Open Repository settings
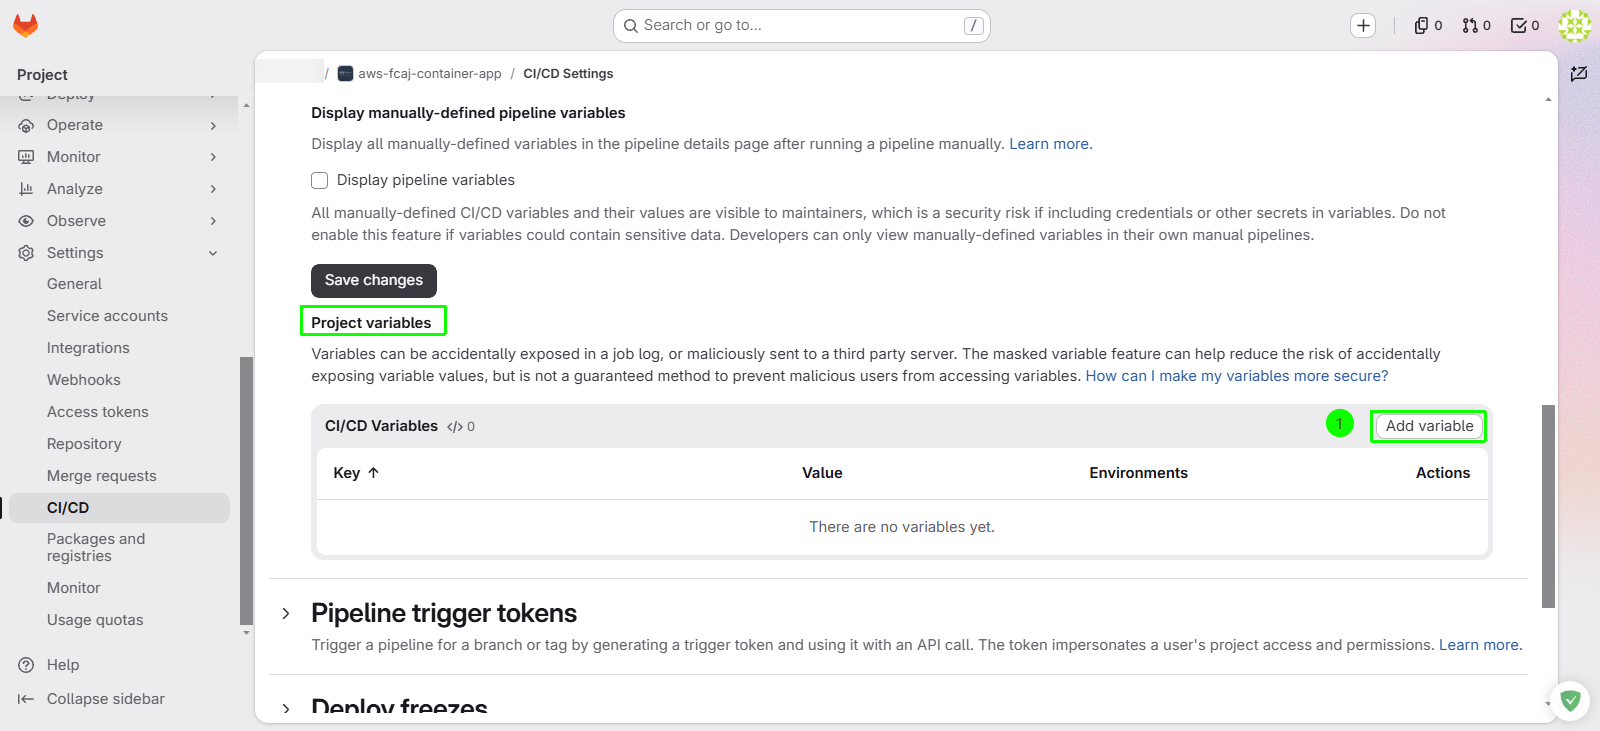The height and width of the screenshot is (731, 1600). coord(84,444)
